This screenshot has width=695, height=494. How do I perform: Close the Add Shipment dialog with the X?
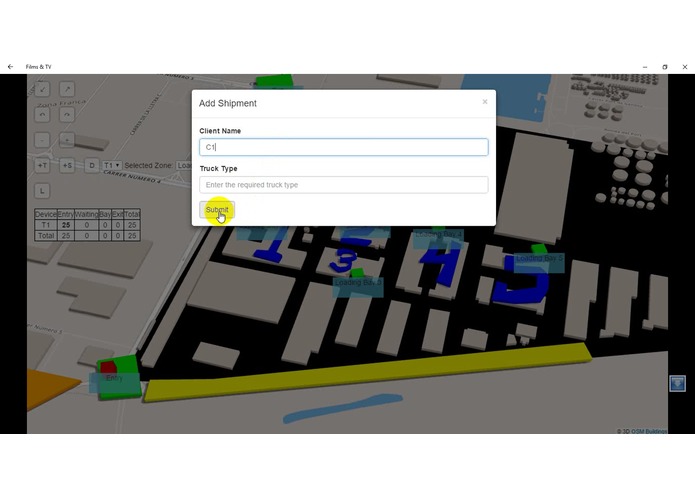(485, 102)
